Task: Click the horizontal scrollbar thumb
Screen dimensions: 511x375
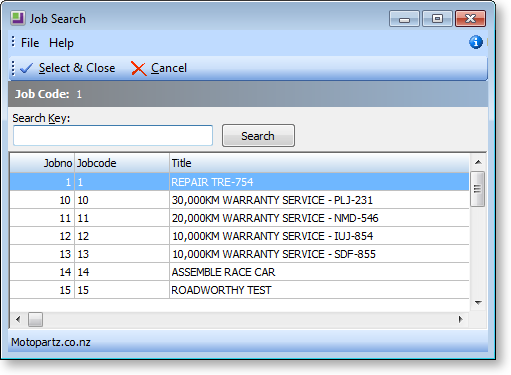Action: (35, 319)
